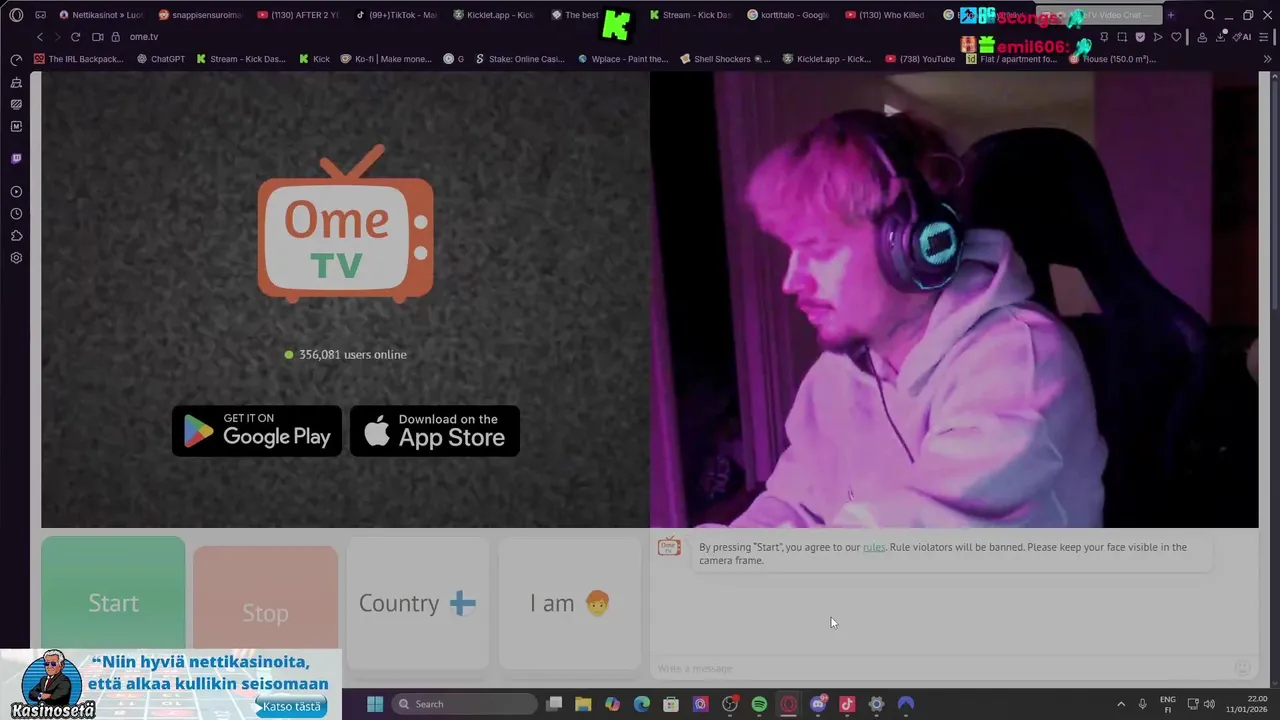Open the history clock icon in sidebar

pos(16,214)
